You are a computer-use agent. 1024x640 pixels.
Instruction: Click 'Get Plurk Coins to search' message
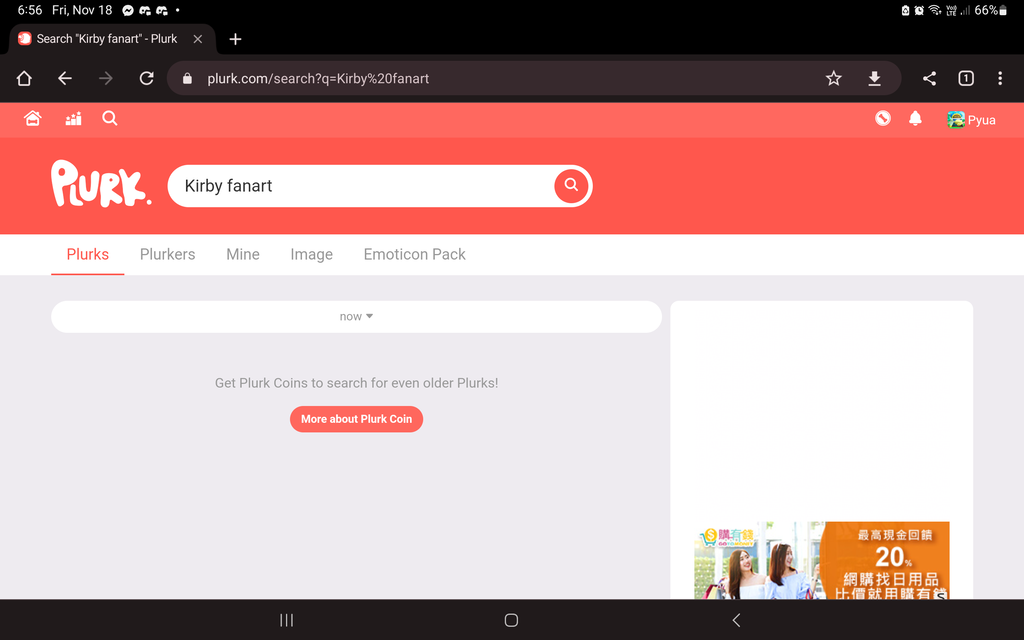[357, 383]
